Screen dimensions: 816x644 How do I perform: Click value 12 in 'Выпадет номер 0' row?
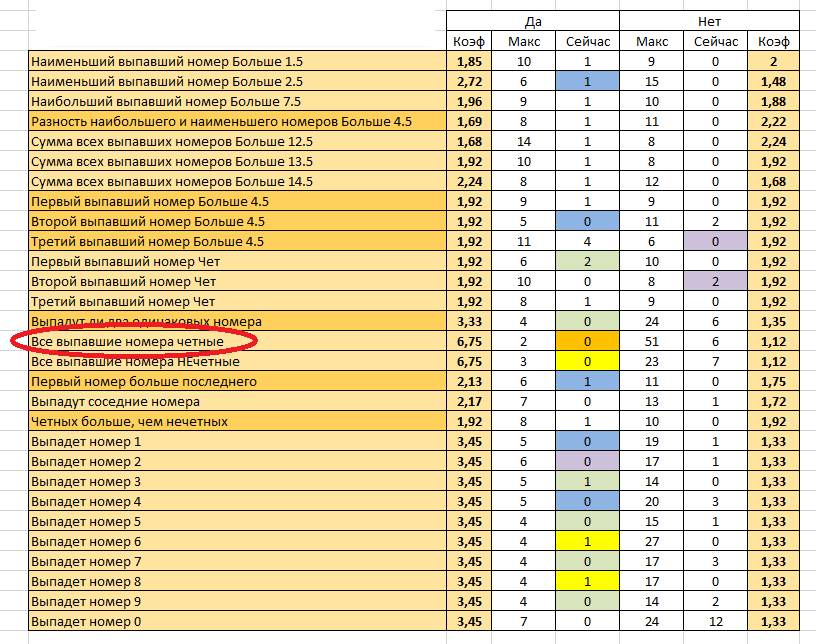point(714,622)
